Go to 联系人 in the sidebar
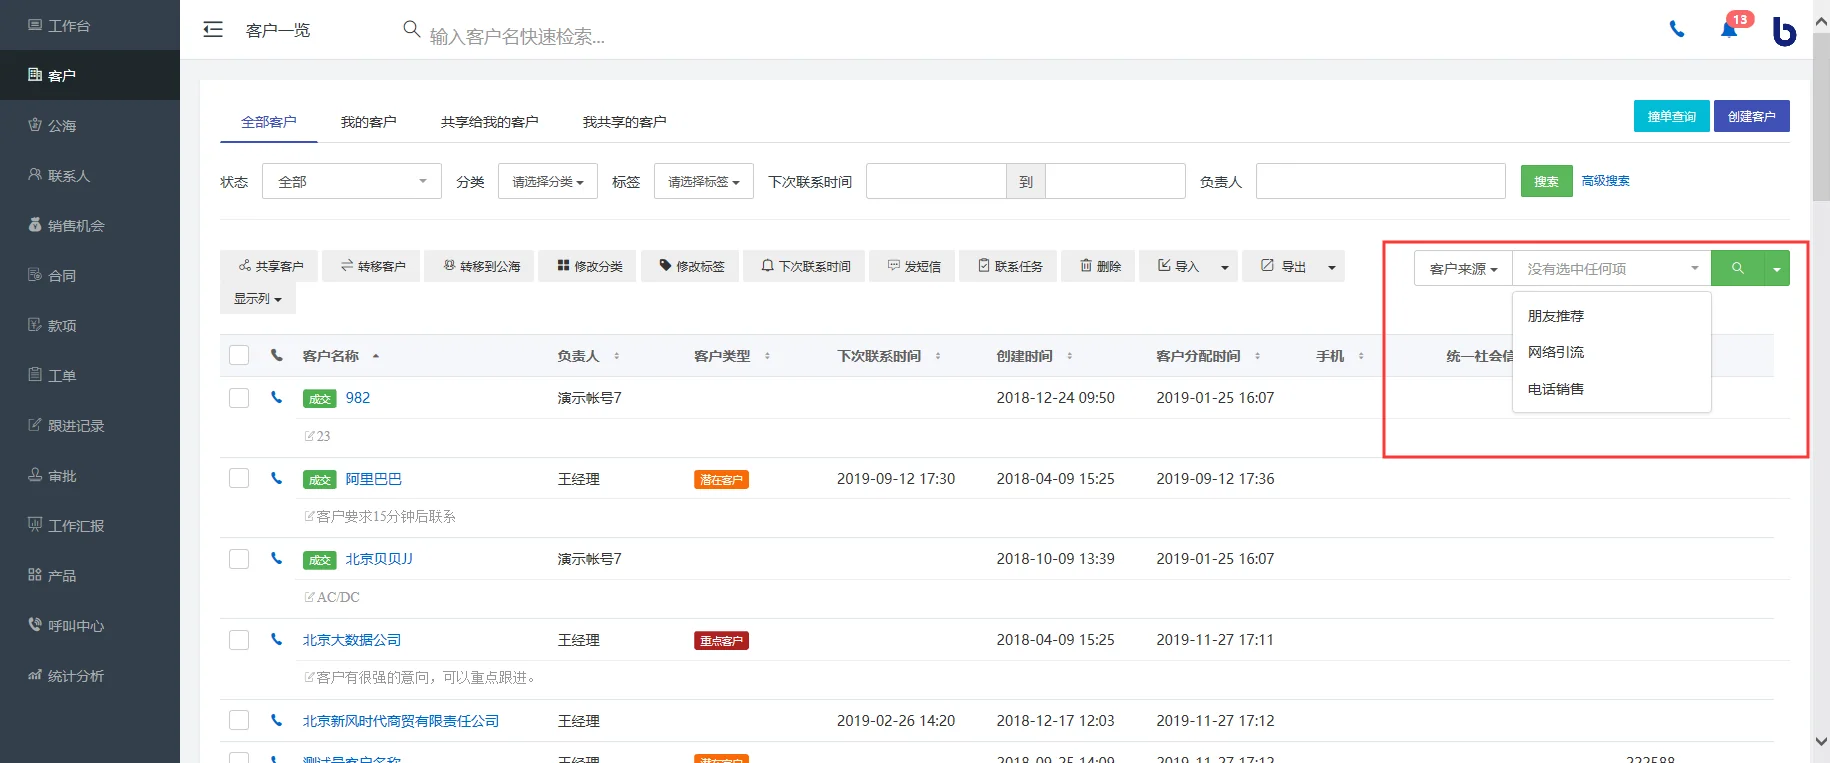This screenshot has height=763, width=1830. coord(90,175)
